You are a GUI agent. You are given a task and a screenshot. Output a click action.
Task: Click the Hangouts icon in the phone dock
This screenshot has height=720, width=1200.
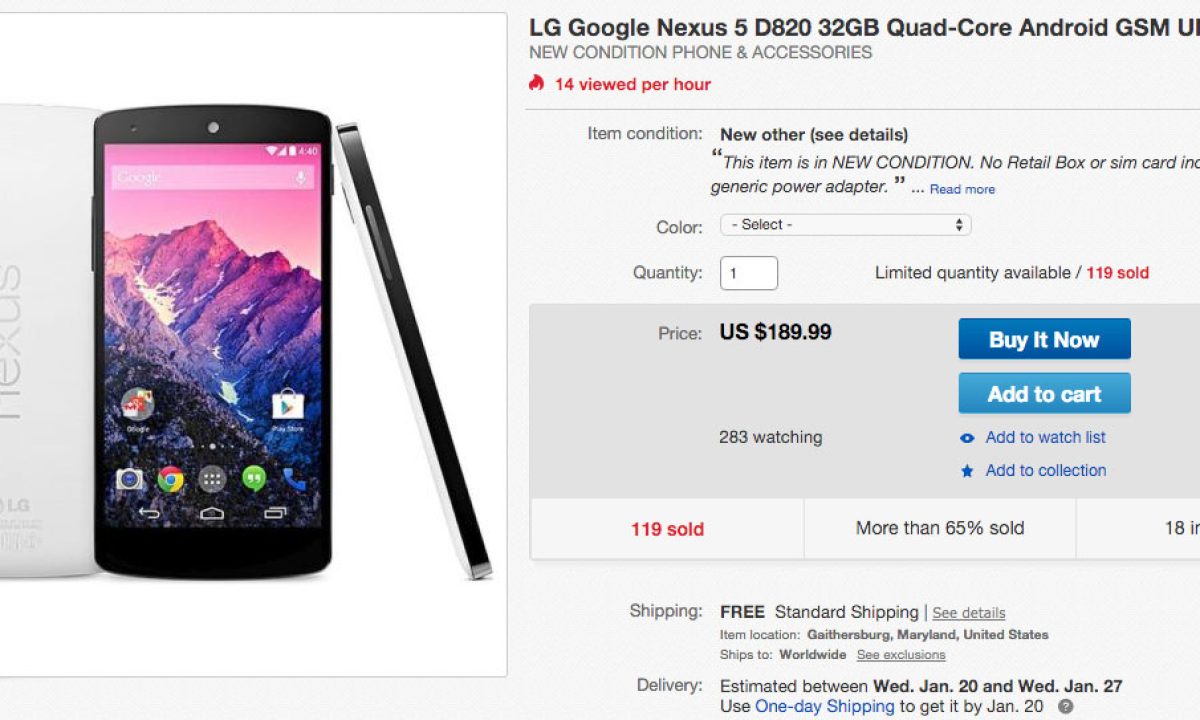(254, 480)
